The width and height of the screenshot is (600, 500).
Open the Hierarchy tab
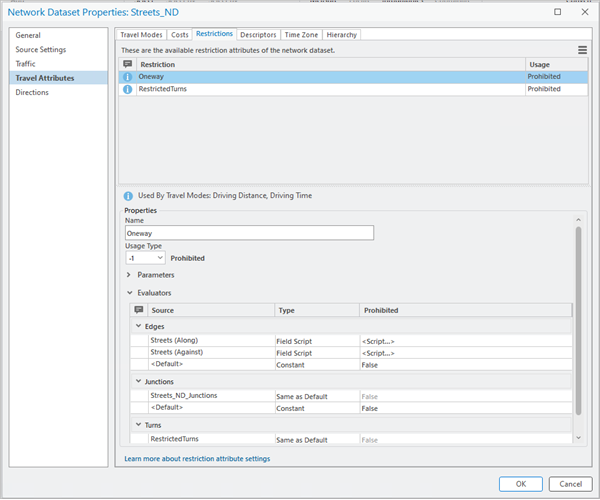341,35
